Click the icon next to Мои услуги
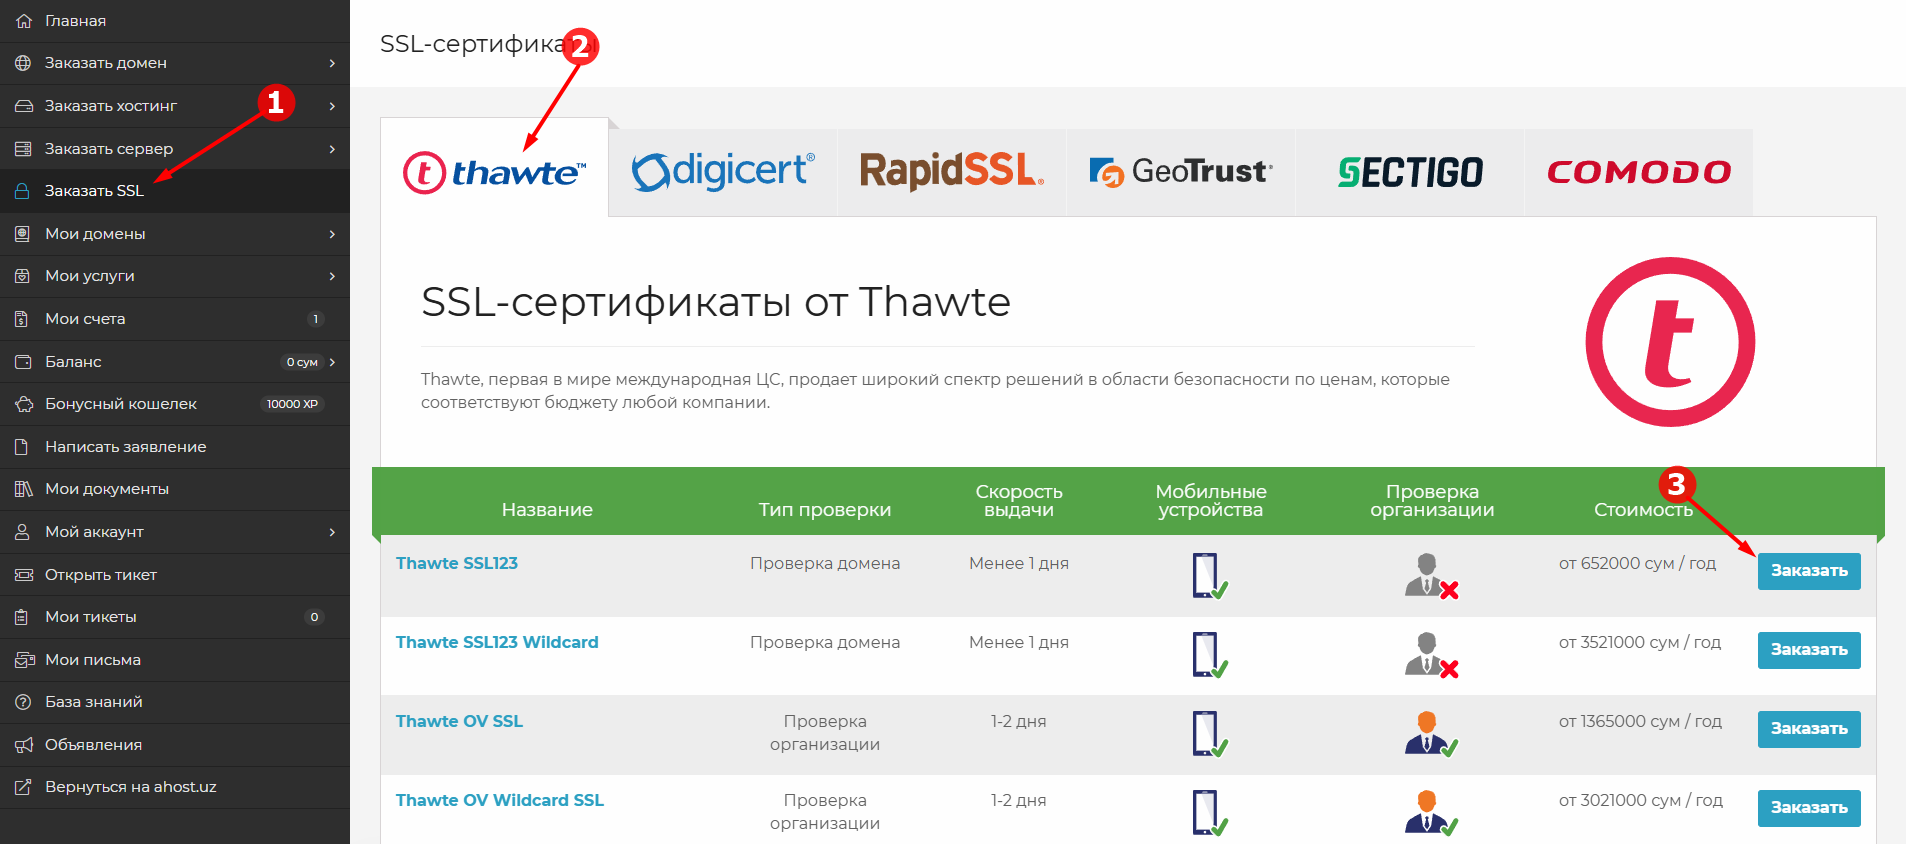1906x844 pixels. click(23, 276)
